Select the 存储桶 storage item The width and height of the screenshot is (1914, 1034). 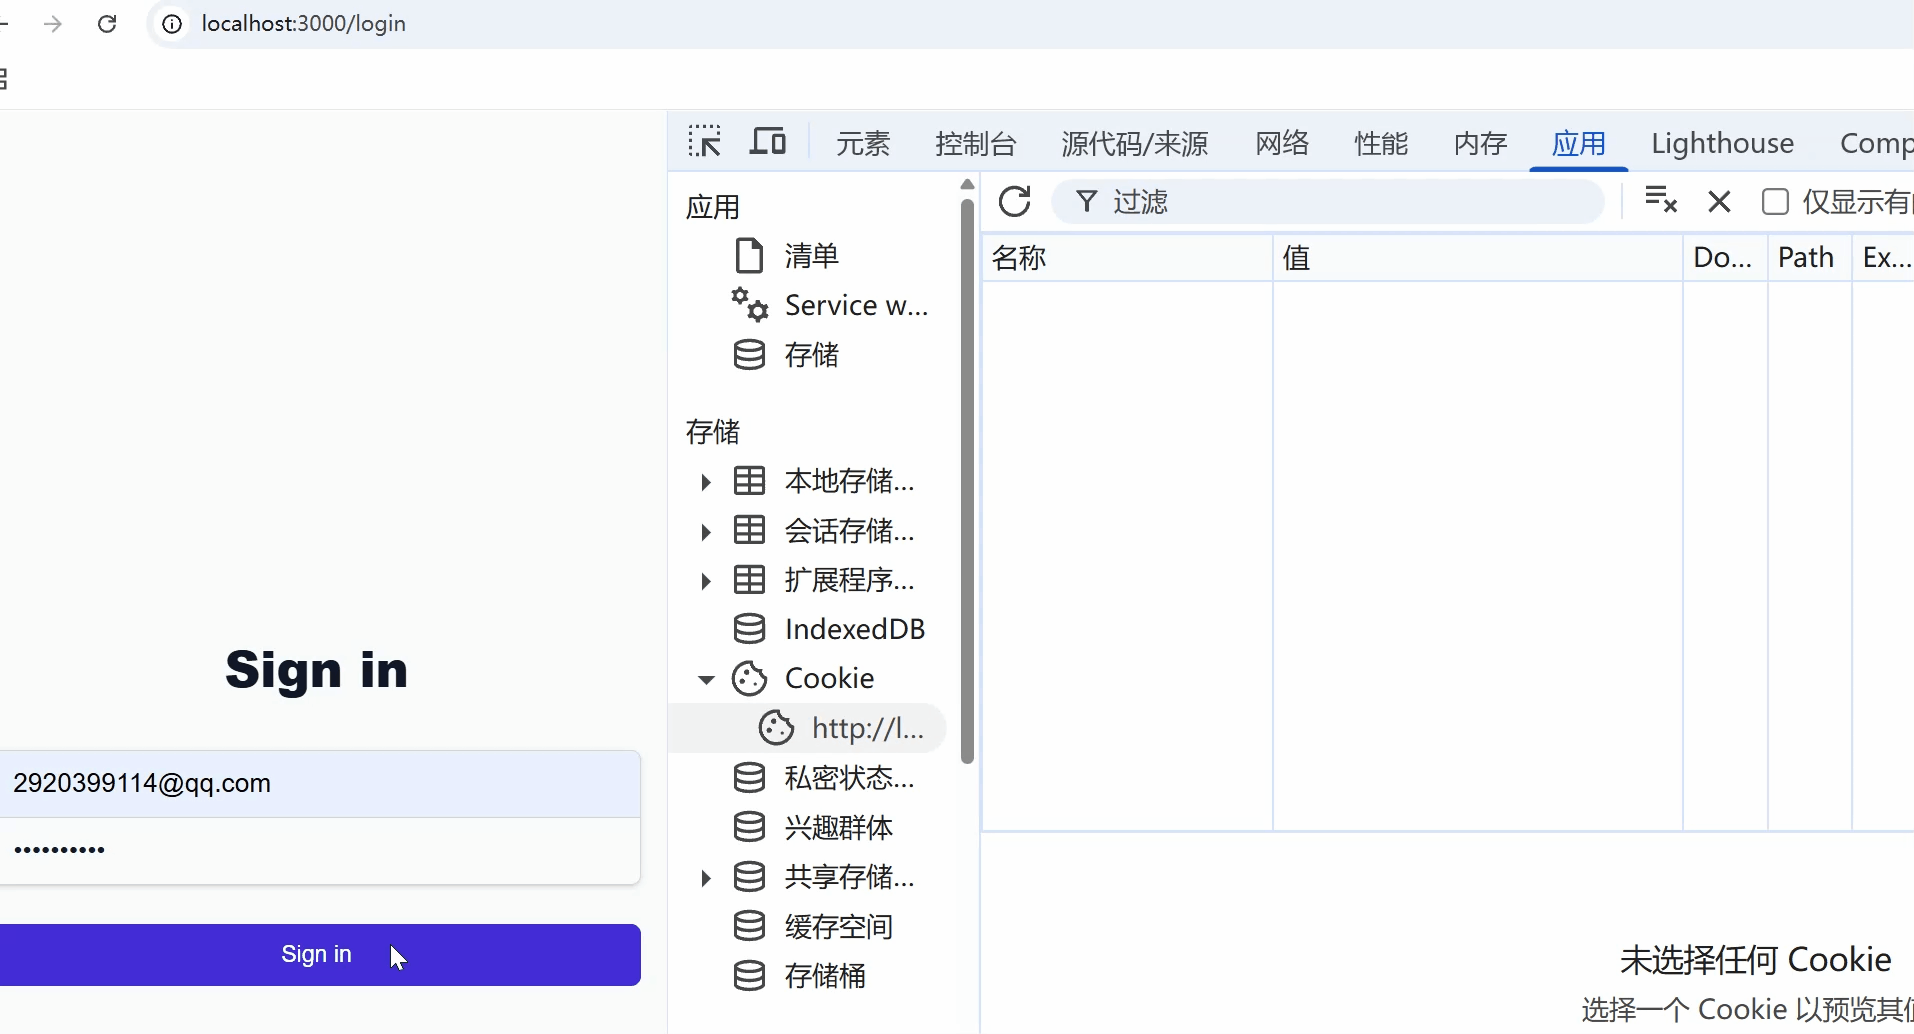825,976
